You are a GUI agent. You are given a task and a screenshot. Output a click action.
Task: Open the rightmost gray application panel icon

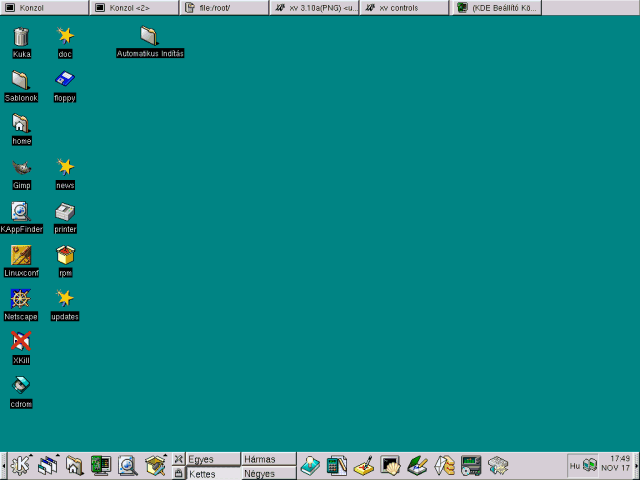498,465
